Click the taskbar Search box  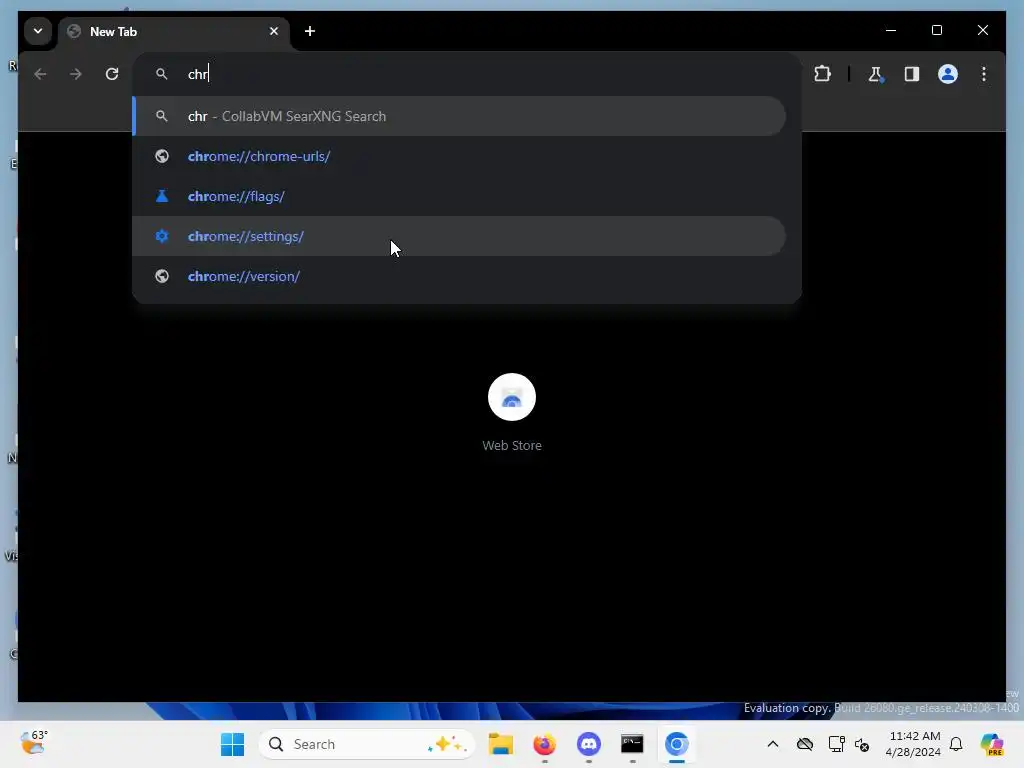click(367, 744)
